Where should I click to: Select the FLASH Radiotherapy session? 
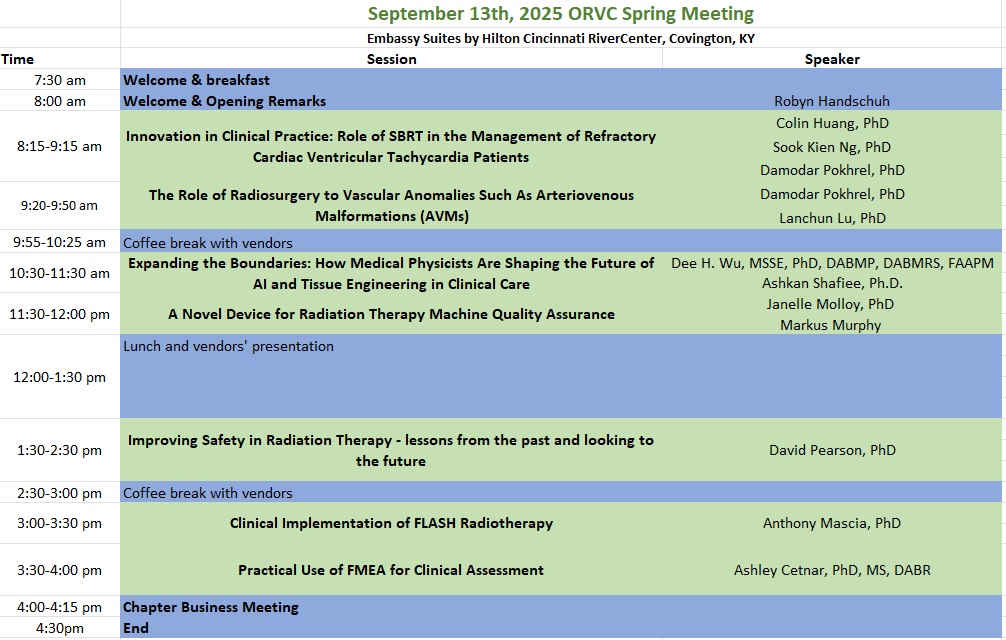coord(391,523)
